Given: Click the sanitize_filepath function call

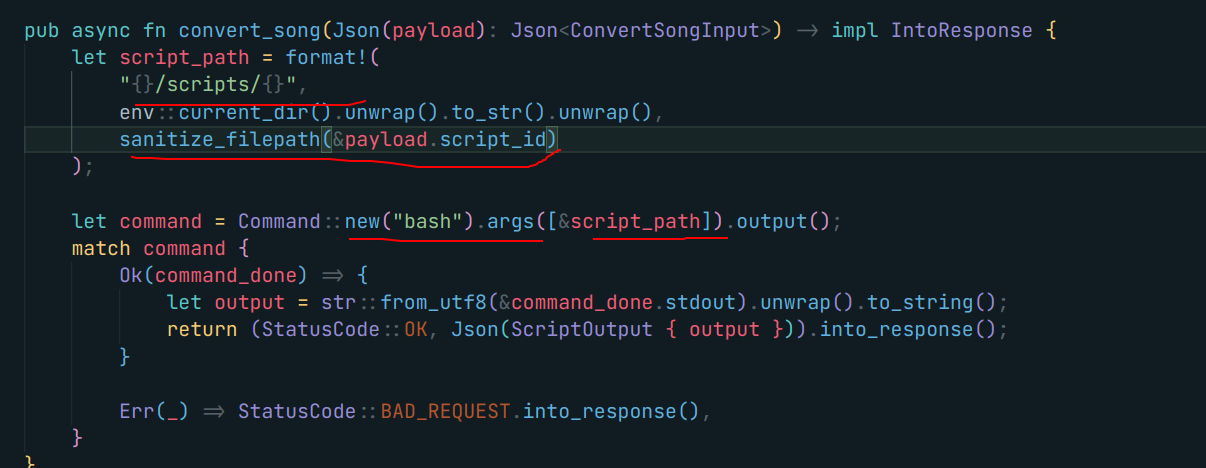Looking at the screenshot, I should coord(219,139).
